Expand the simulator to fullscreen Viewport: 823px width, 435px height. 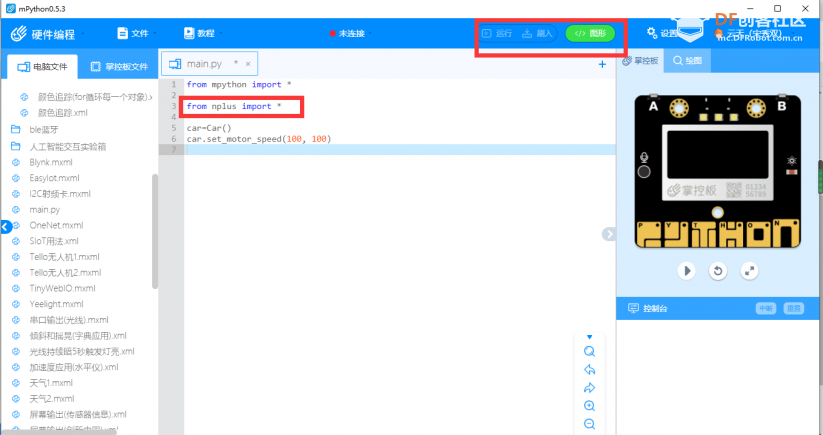[x=750, y=271]
